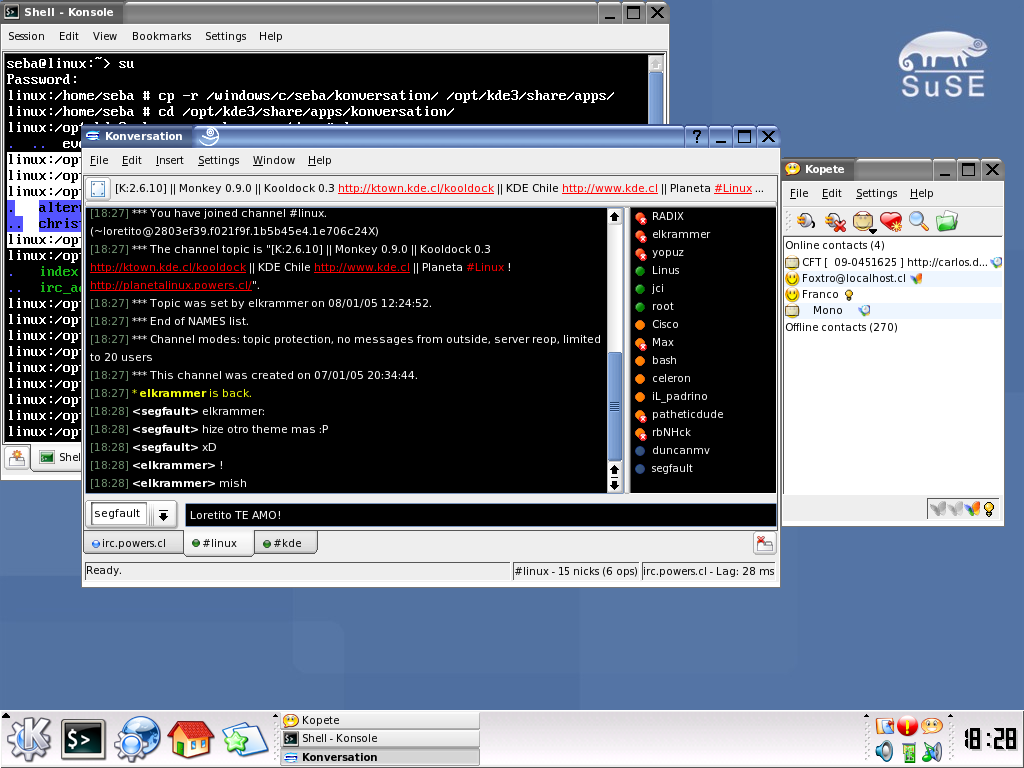Viewport: 1024px width, 768px height.
Task: Click topic history button left of topic
Action: click(98, 189)
